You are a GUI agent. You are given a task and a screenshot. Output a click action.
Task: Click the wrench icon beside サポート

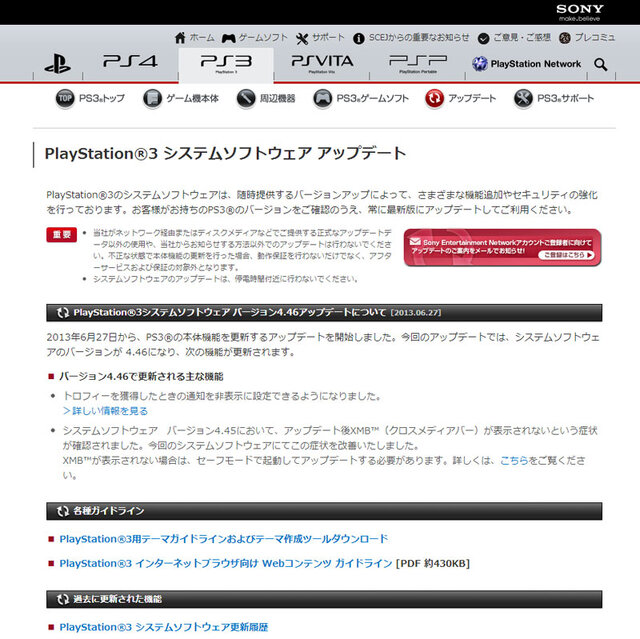302,38
